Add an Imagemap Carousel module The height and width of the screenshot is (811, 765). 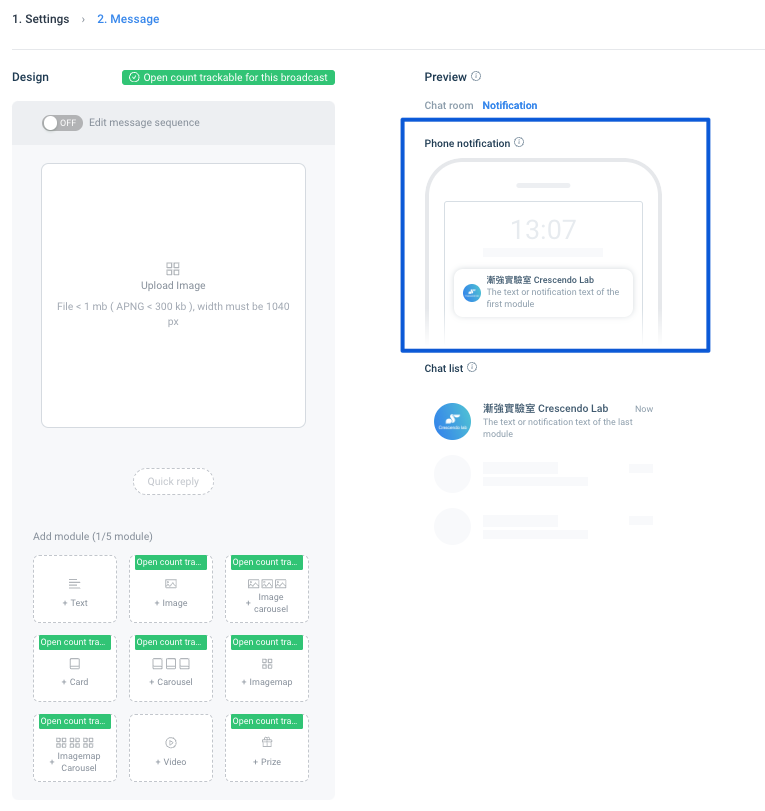pos(75,750)
